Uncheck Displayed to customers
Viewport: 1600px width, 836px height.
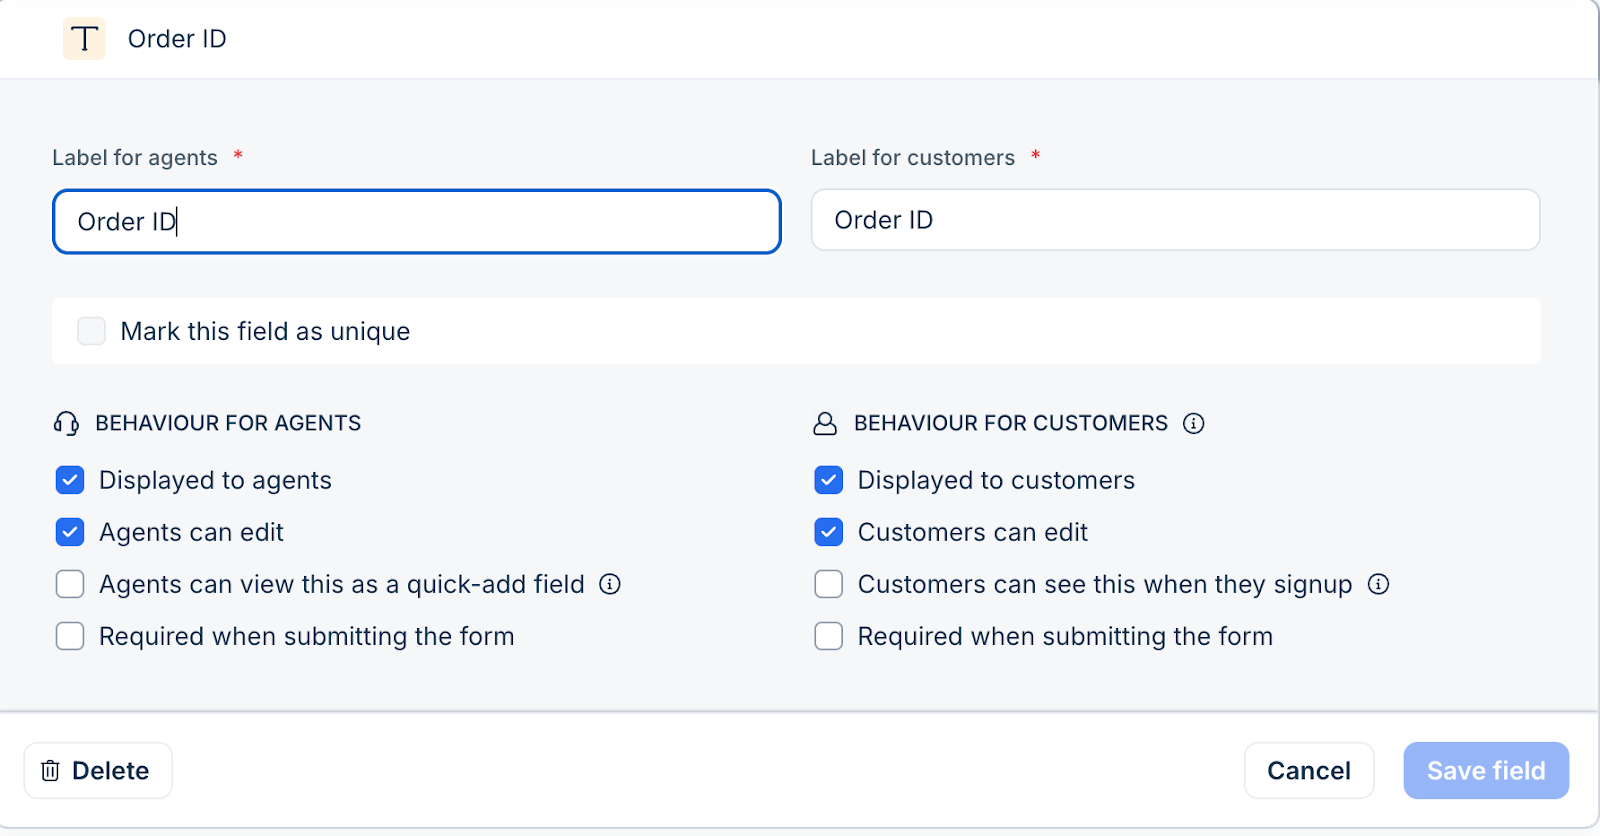829,481
